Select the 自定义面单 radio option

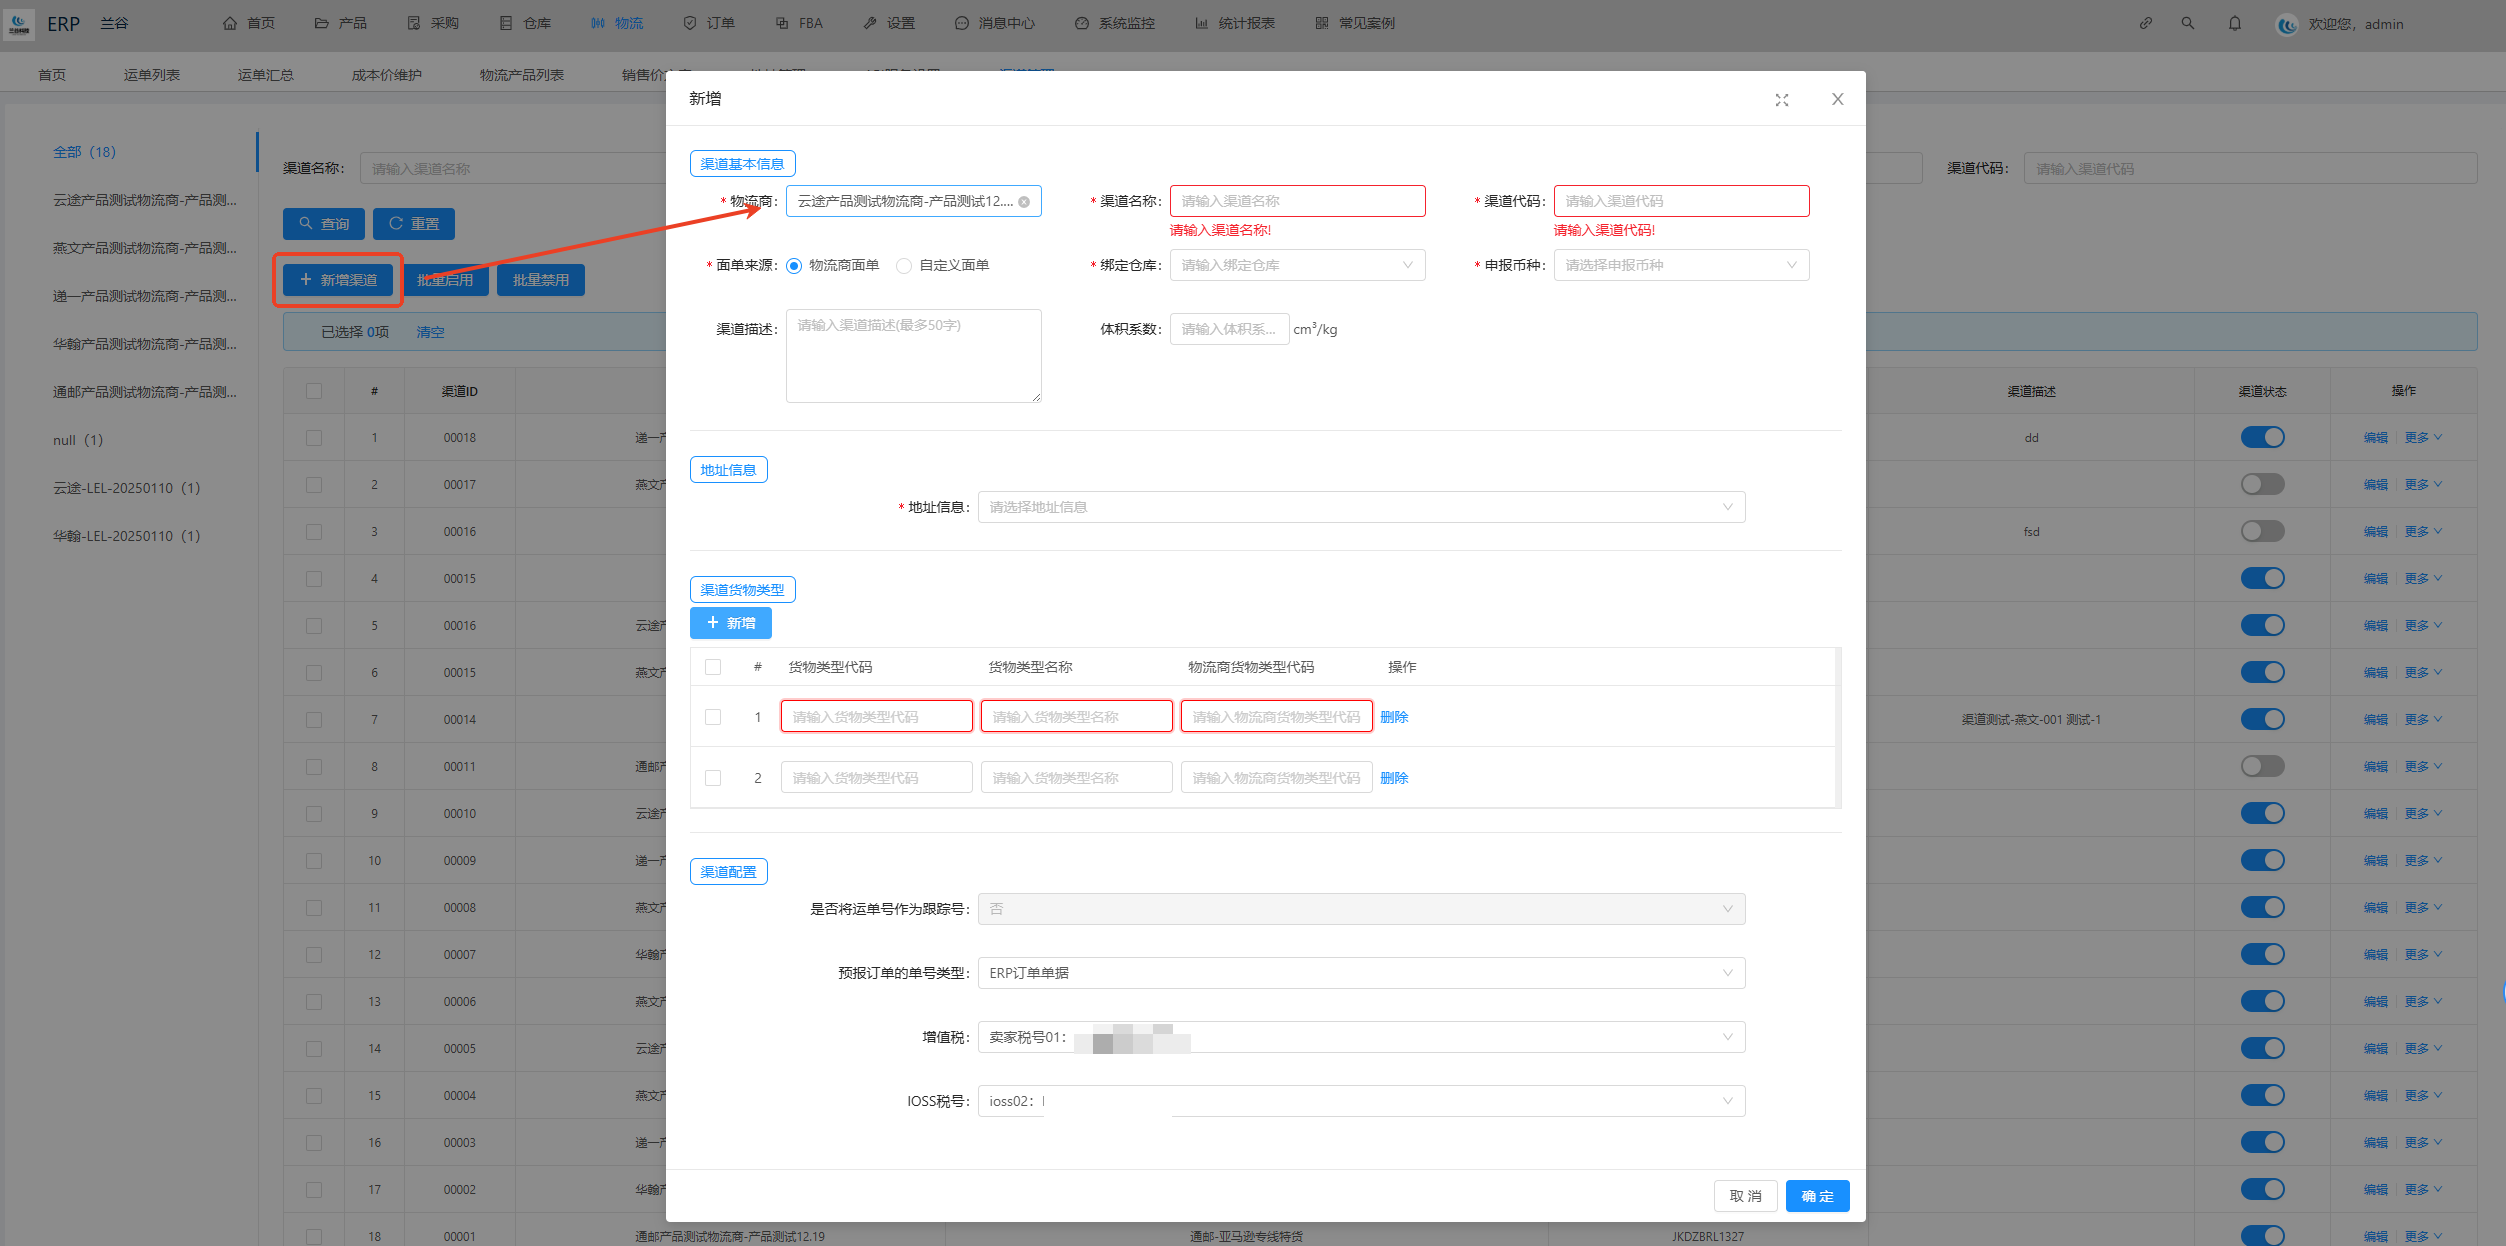coord(904,266)
